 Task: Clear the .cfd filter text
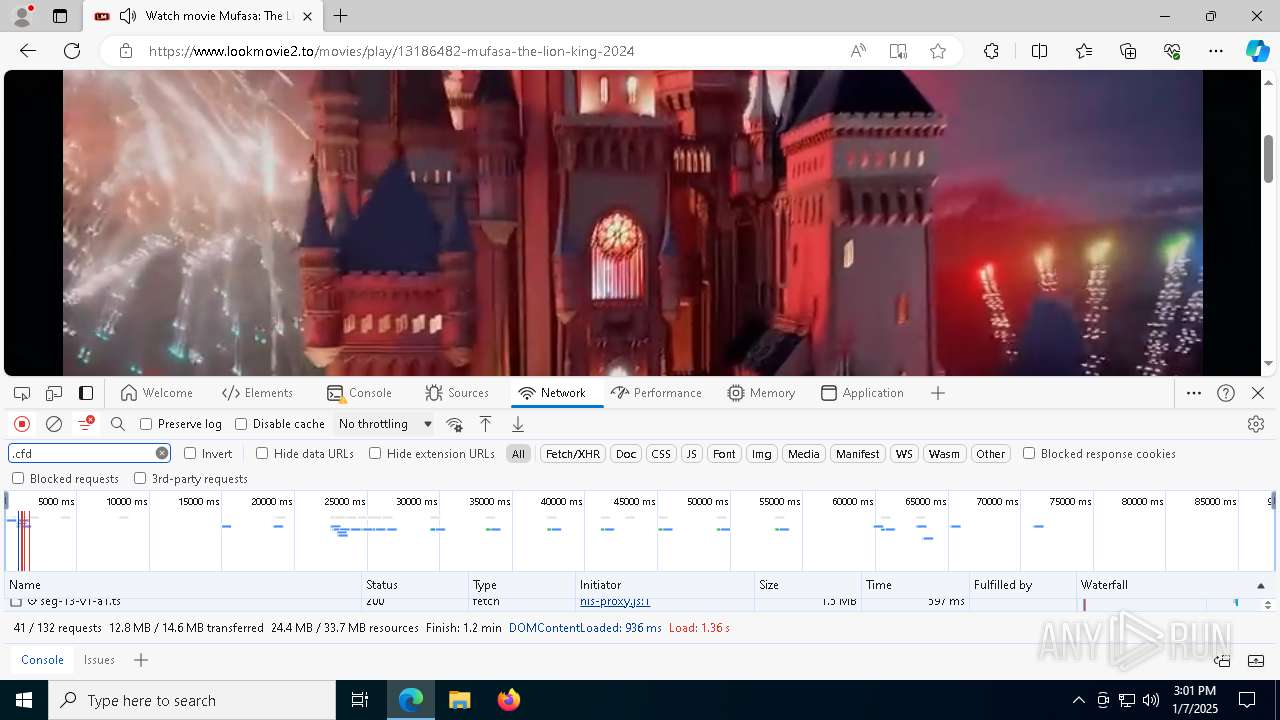click(x=162, y=453)
